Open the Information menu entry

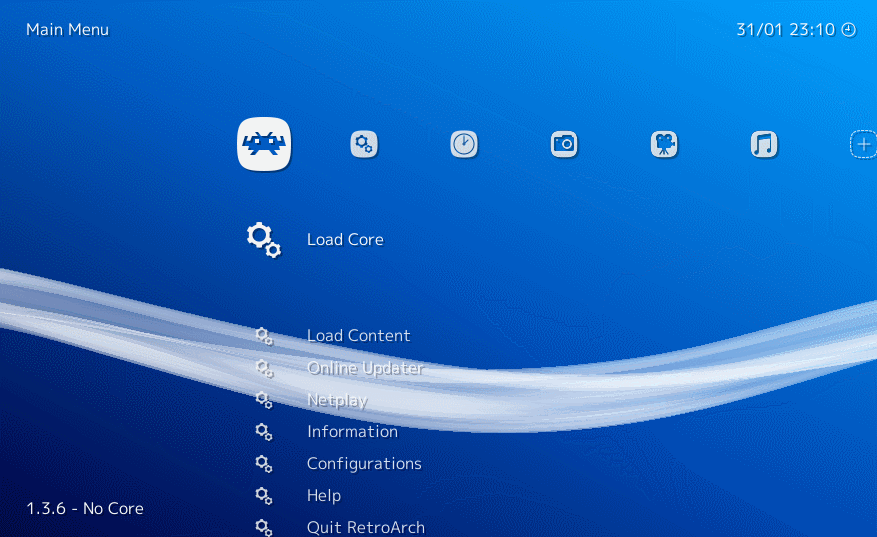click(x=352, y=431)
